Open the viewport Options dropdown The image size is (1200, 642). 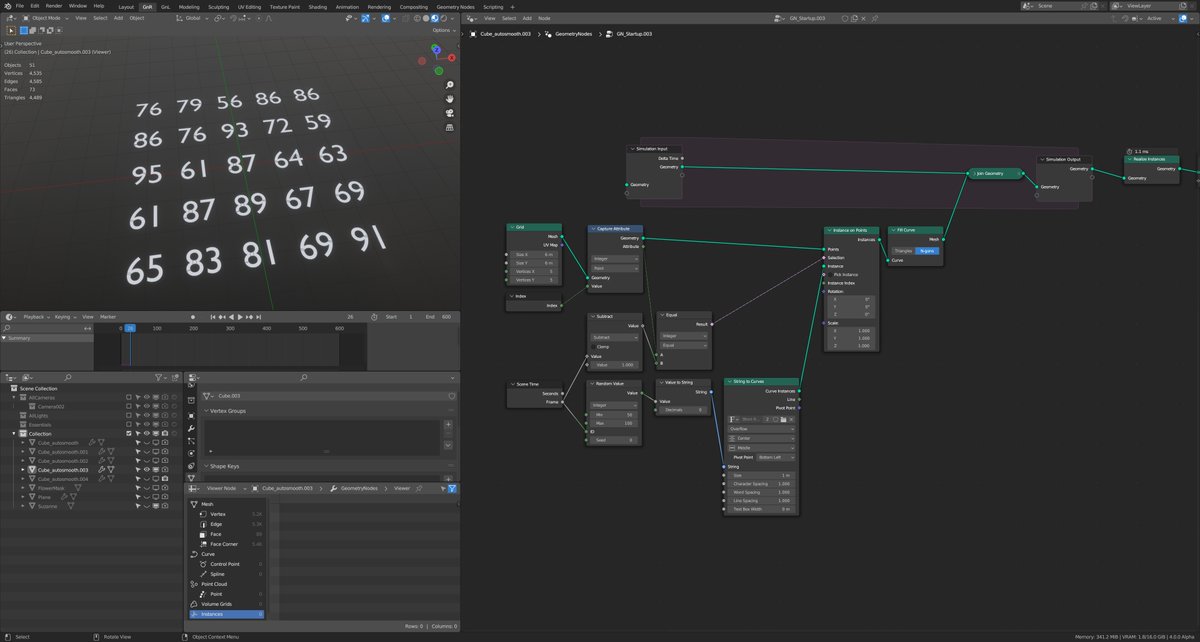coord(444,30)
